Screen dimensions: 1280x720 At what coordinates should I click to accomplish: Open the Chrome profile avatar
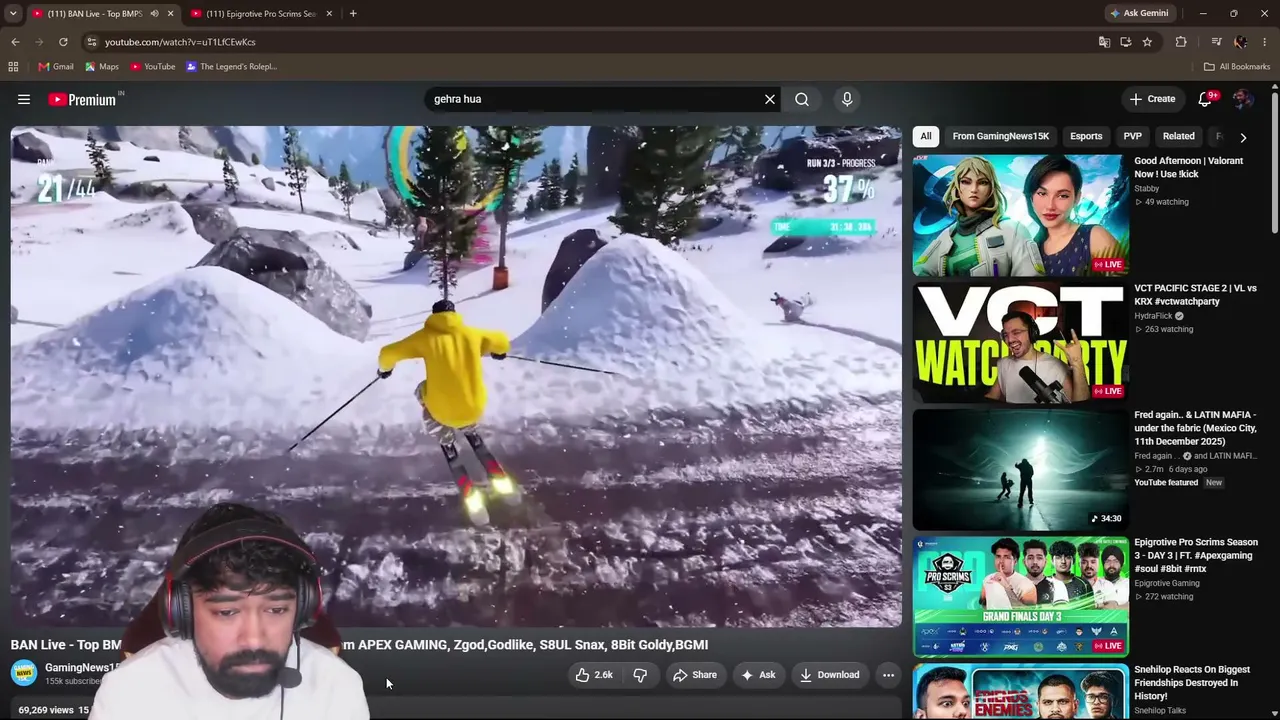1241,42
